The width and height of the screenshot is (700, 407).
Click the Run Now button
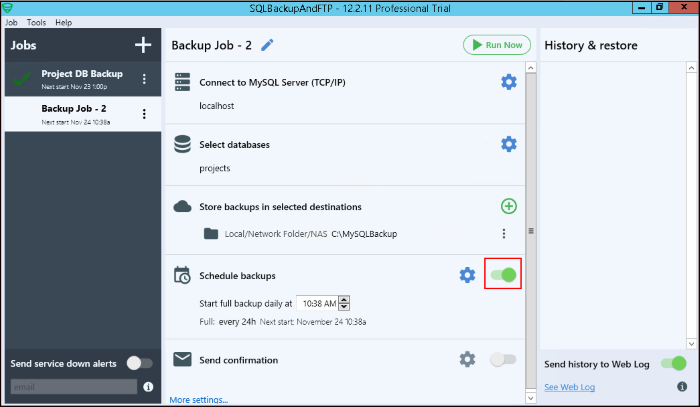[497, 45]
